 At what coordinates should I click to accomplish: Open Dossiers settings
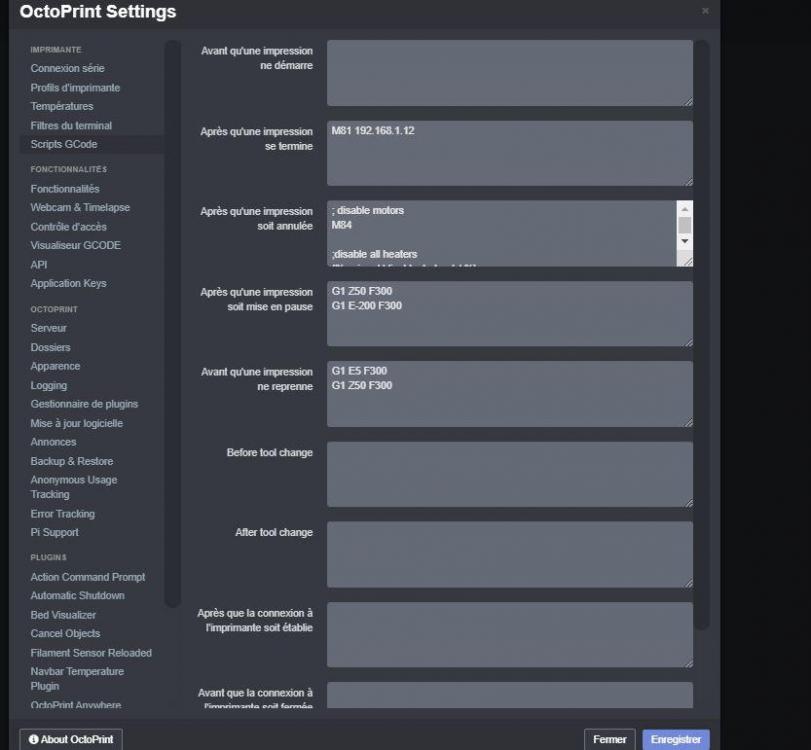(50, 347)
